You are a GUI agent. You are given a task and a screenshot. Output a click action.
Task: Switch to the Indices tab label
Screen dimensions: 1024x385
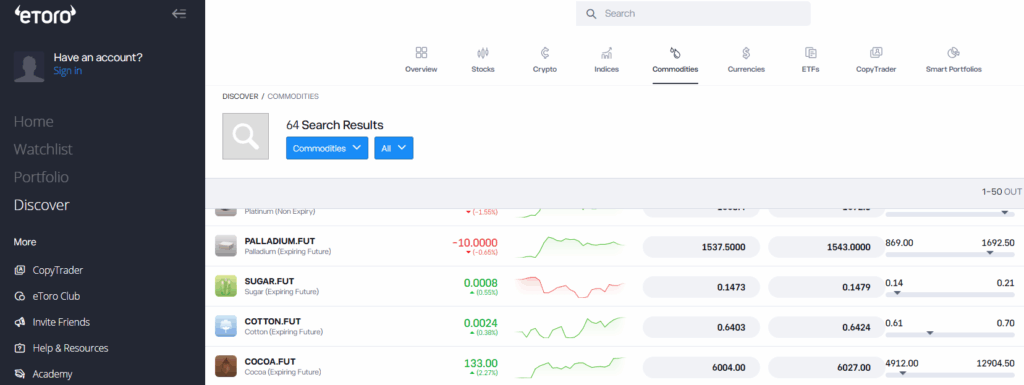(607, 69)
